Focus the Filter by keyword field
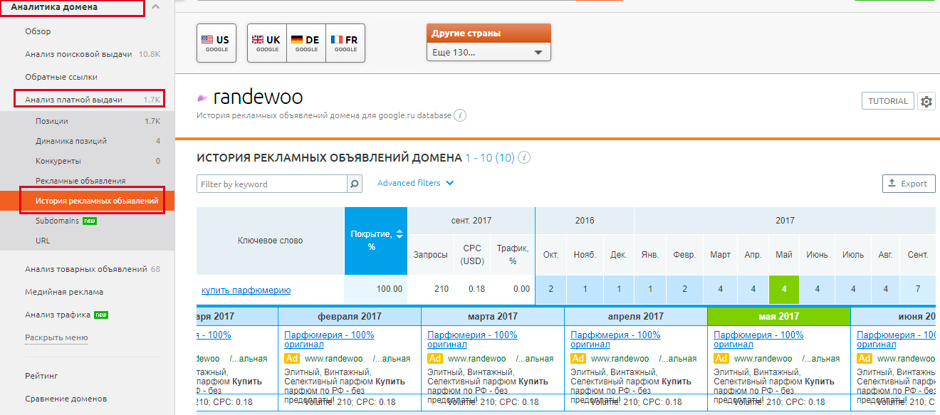Viewport: 940px width, 415px height. coord(272,184)
